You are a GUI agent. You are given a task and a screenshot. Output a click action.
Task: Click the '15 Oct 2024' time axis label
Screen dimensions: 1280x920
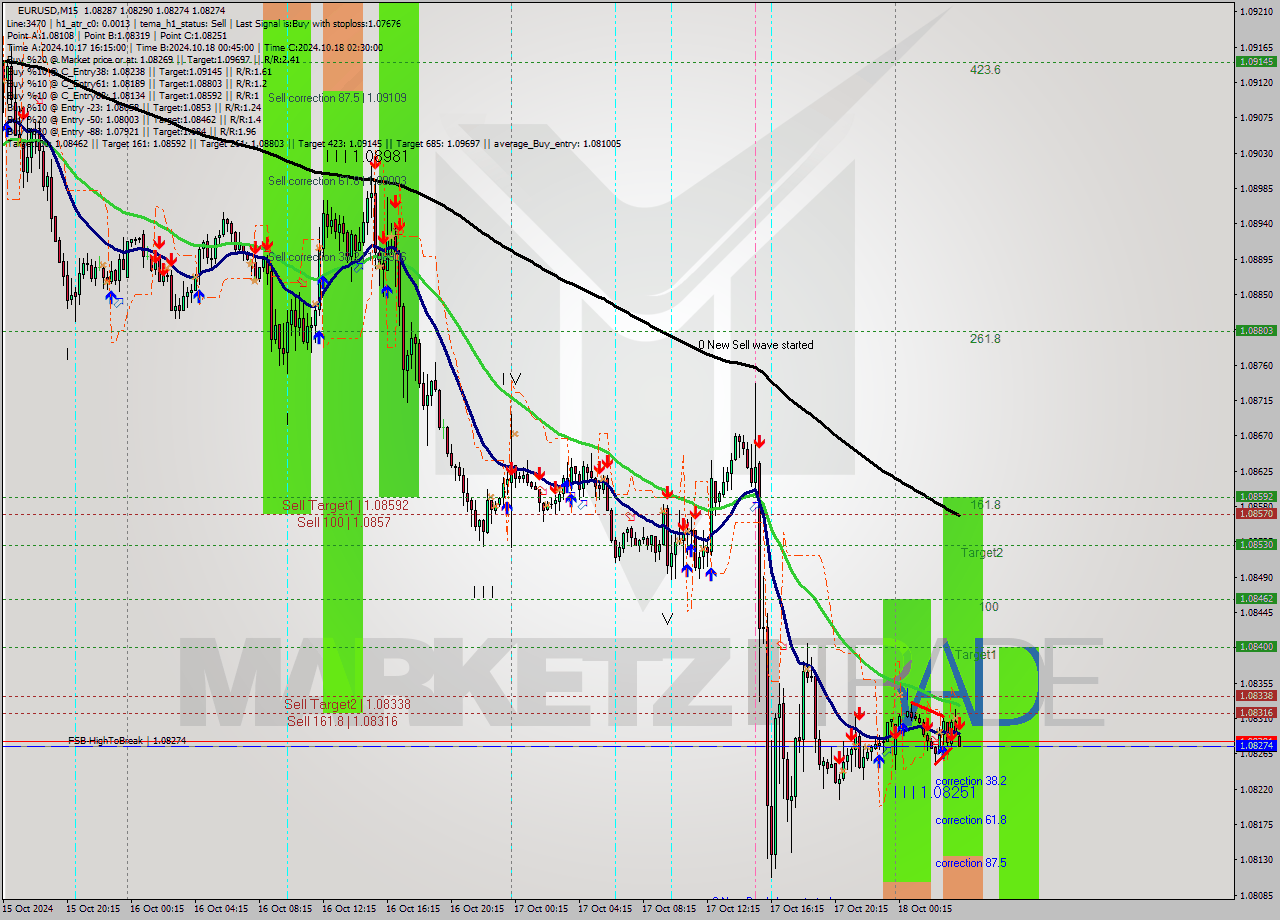[x=29, y=909]
